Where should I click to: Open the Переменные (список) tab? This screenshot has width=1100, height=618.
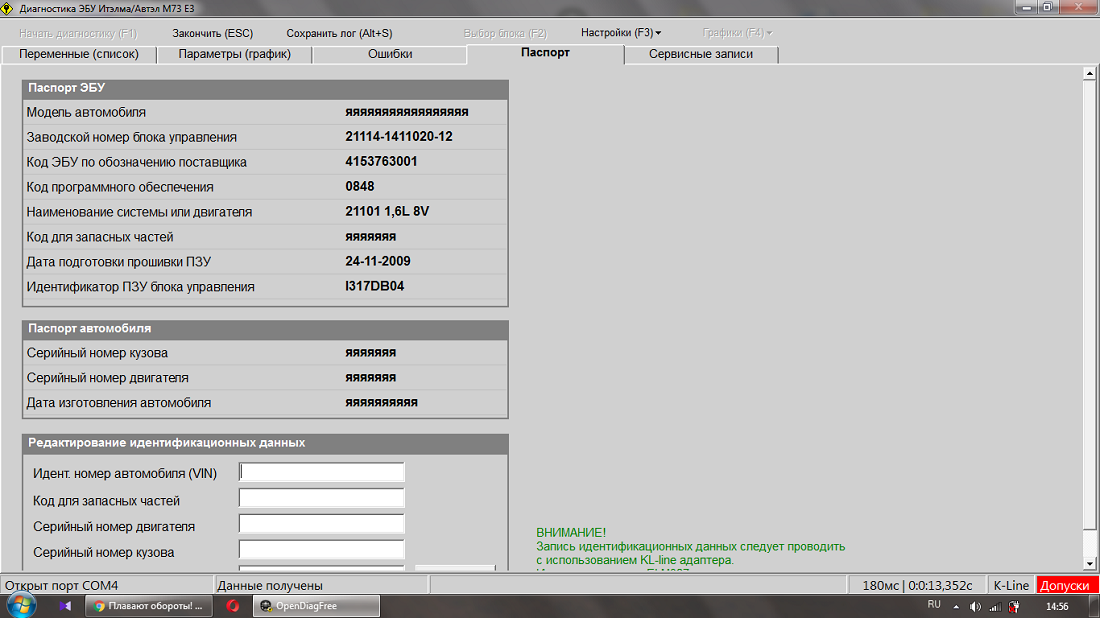click(79, 54)
